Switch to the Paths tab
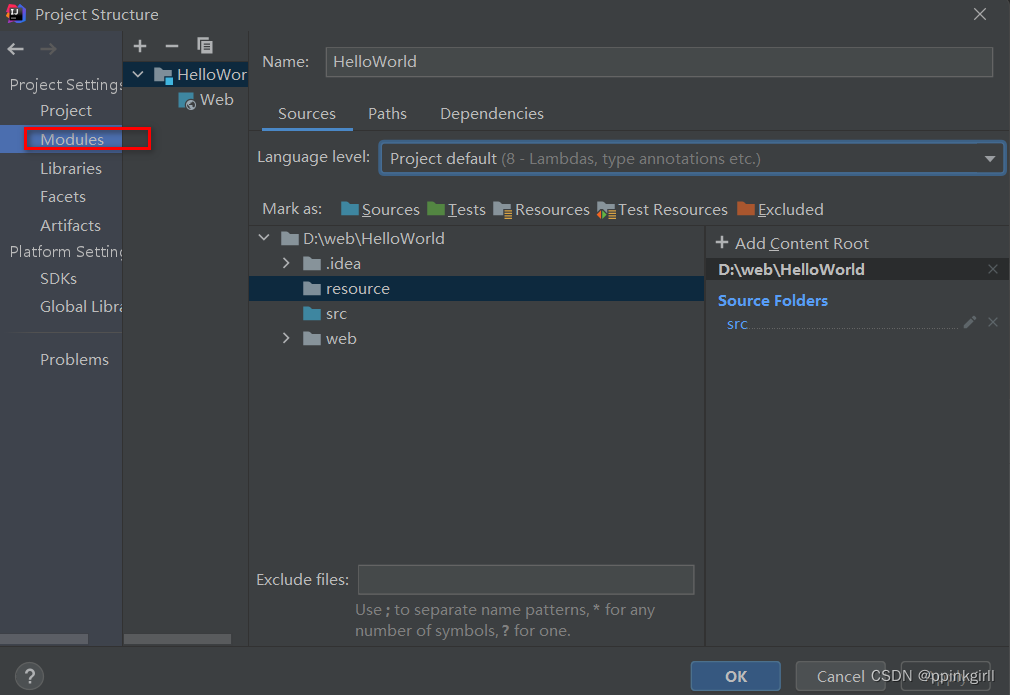 pyautogui.click(x=387, y=114)
